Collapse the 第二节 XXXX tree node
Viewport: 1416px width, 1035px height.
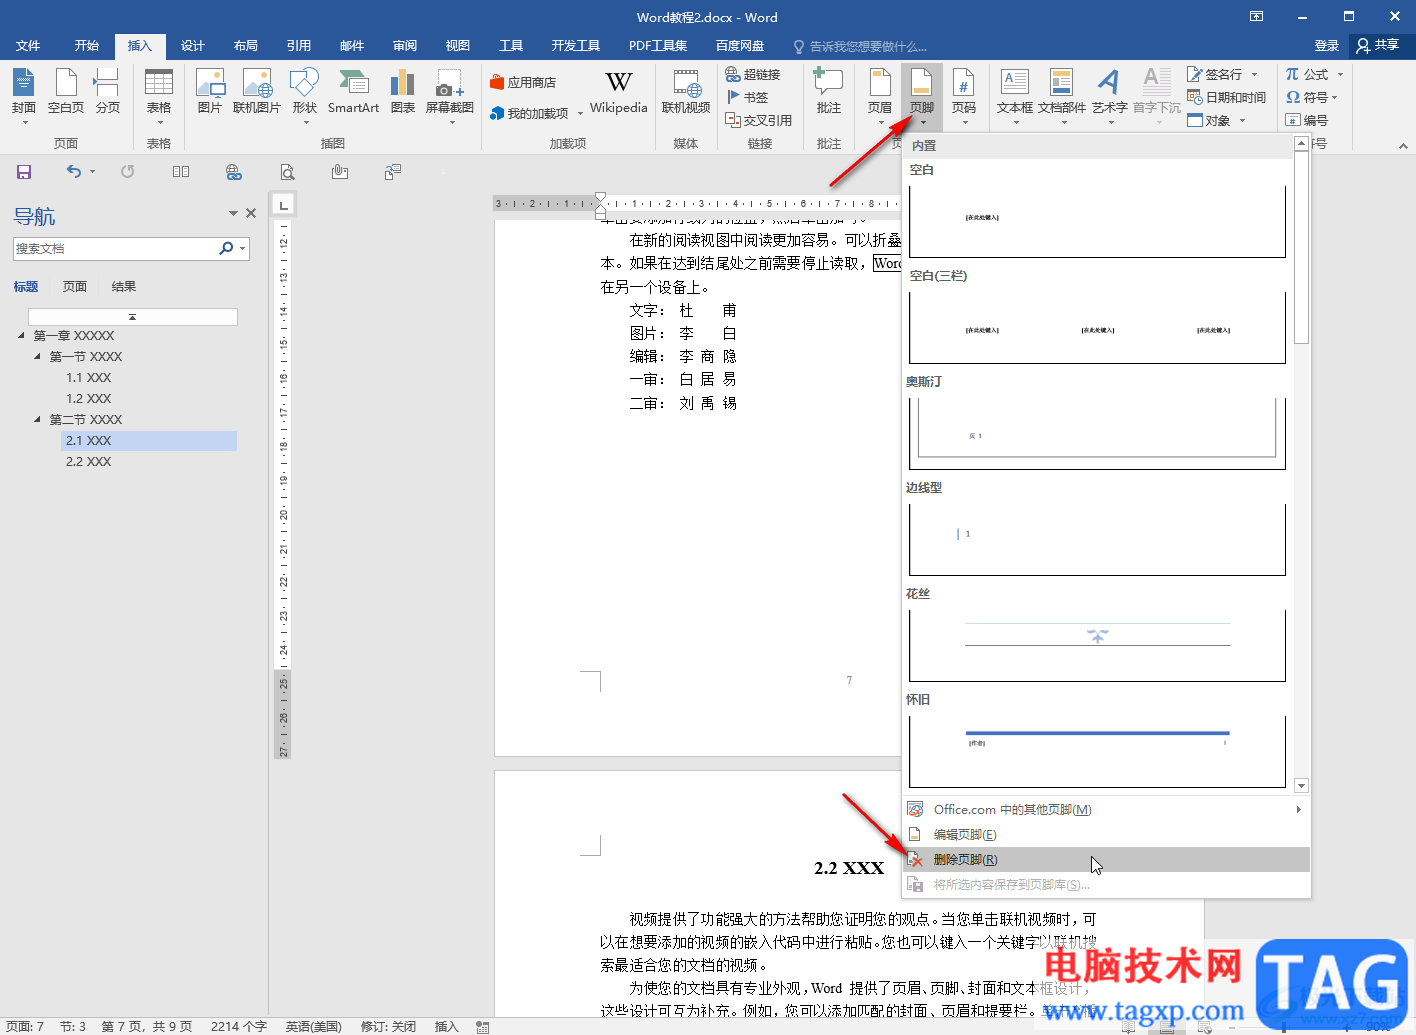(38, 420)
